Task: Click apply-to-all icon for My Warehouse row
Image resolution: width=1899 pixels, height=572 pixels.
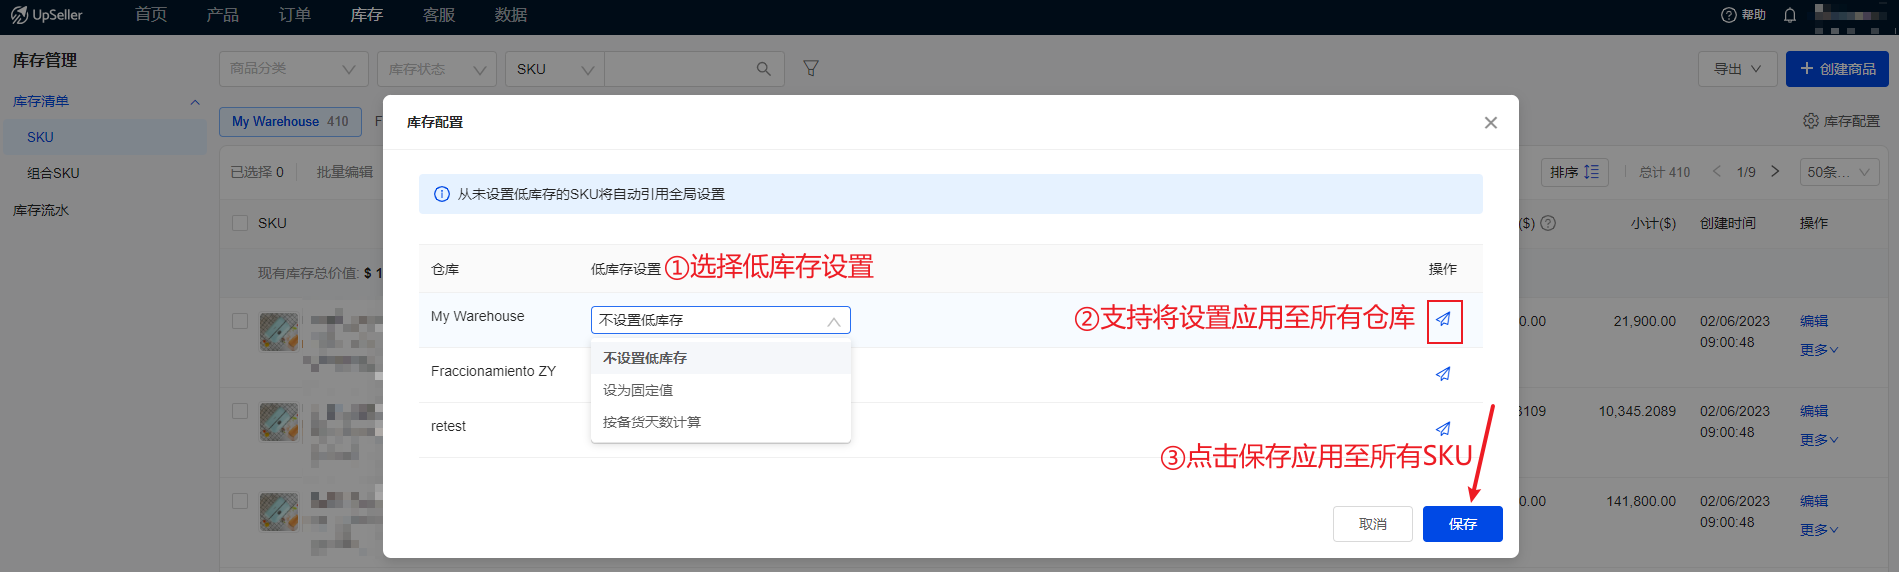Action: tap(1443, 320)
